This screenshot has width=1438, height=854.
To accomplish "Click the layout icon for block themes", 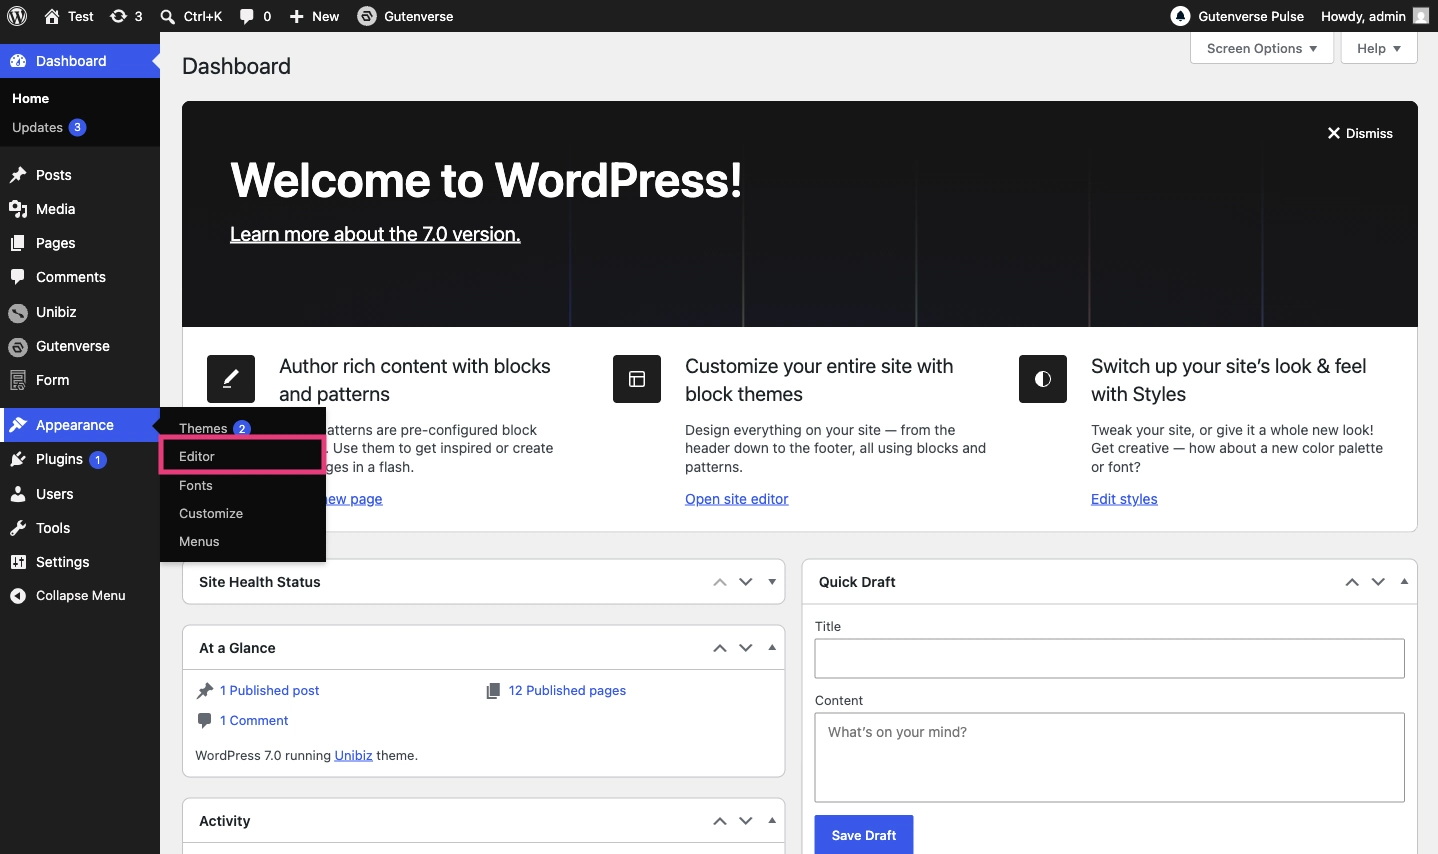I will (637, 379).
